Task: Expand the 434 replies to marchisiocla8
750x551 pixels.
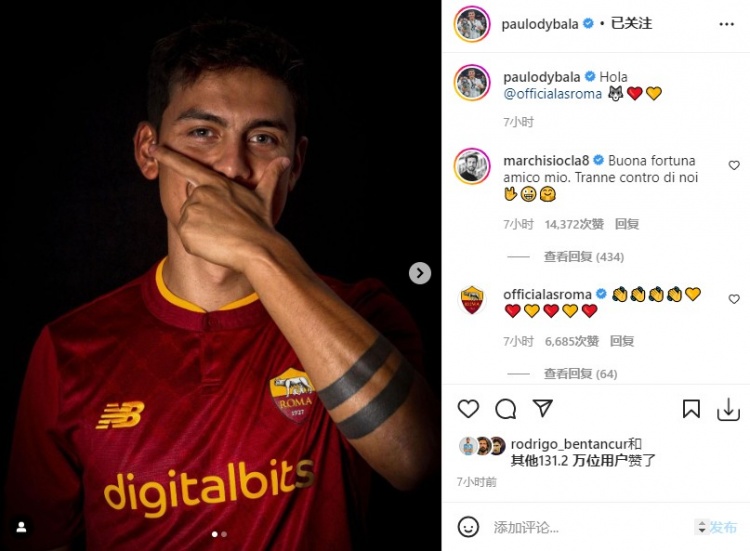Action: (x=584, y=257)
